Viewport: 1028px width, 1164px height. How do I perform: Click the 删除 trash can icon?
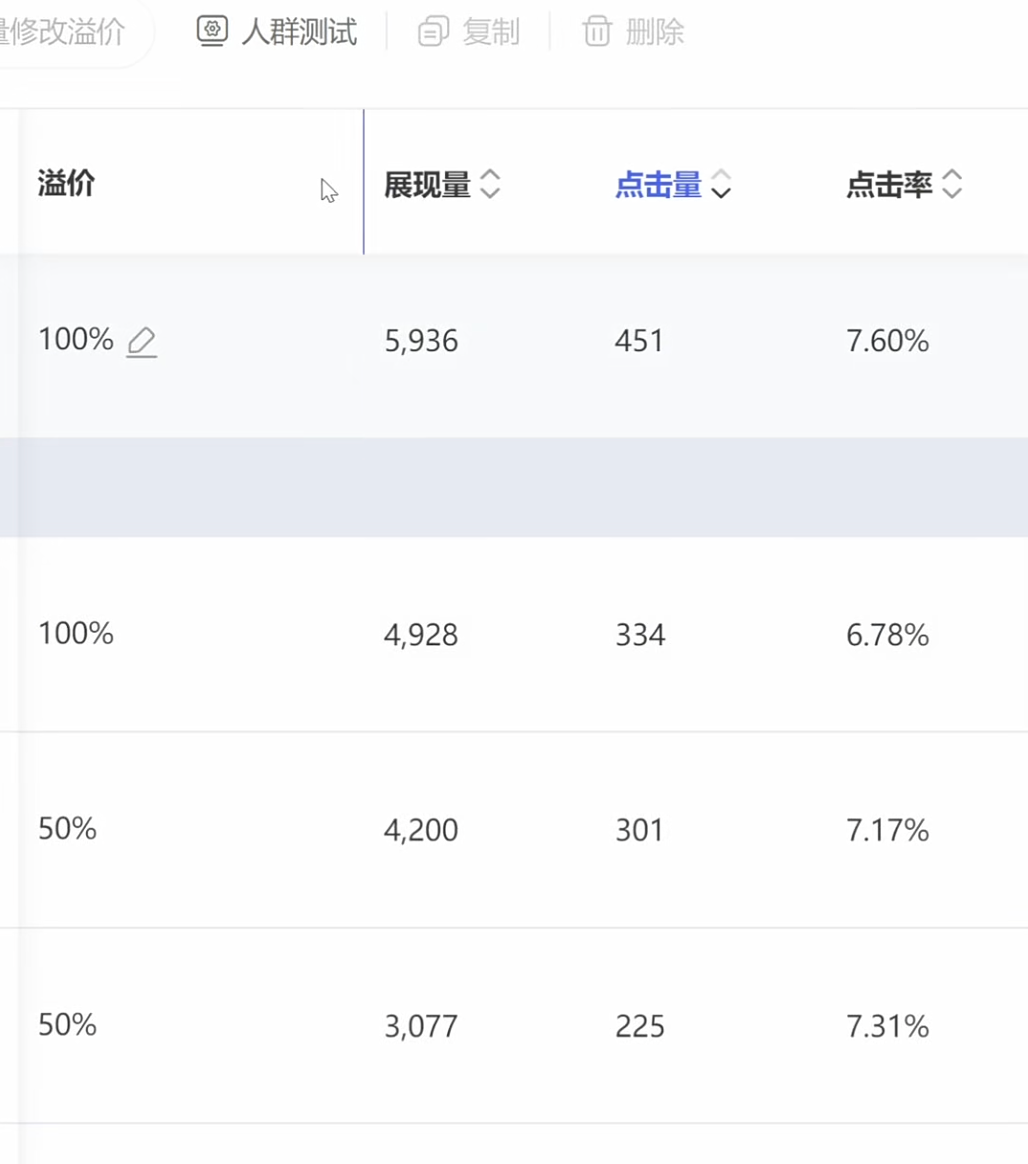point(597,32)
